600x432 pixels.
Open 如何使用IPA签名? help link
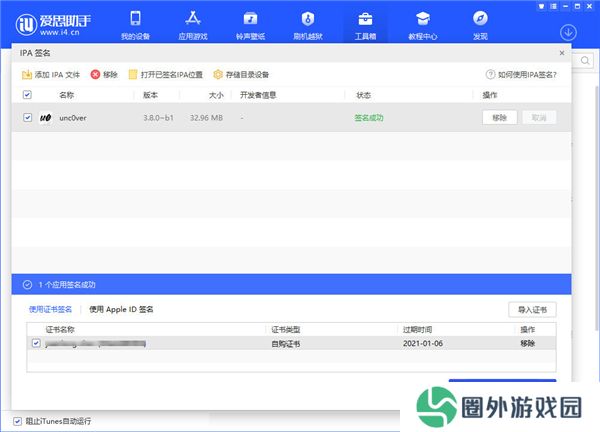(x=521, y=75)
